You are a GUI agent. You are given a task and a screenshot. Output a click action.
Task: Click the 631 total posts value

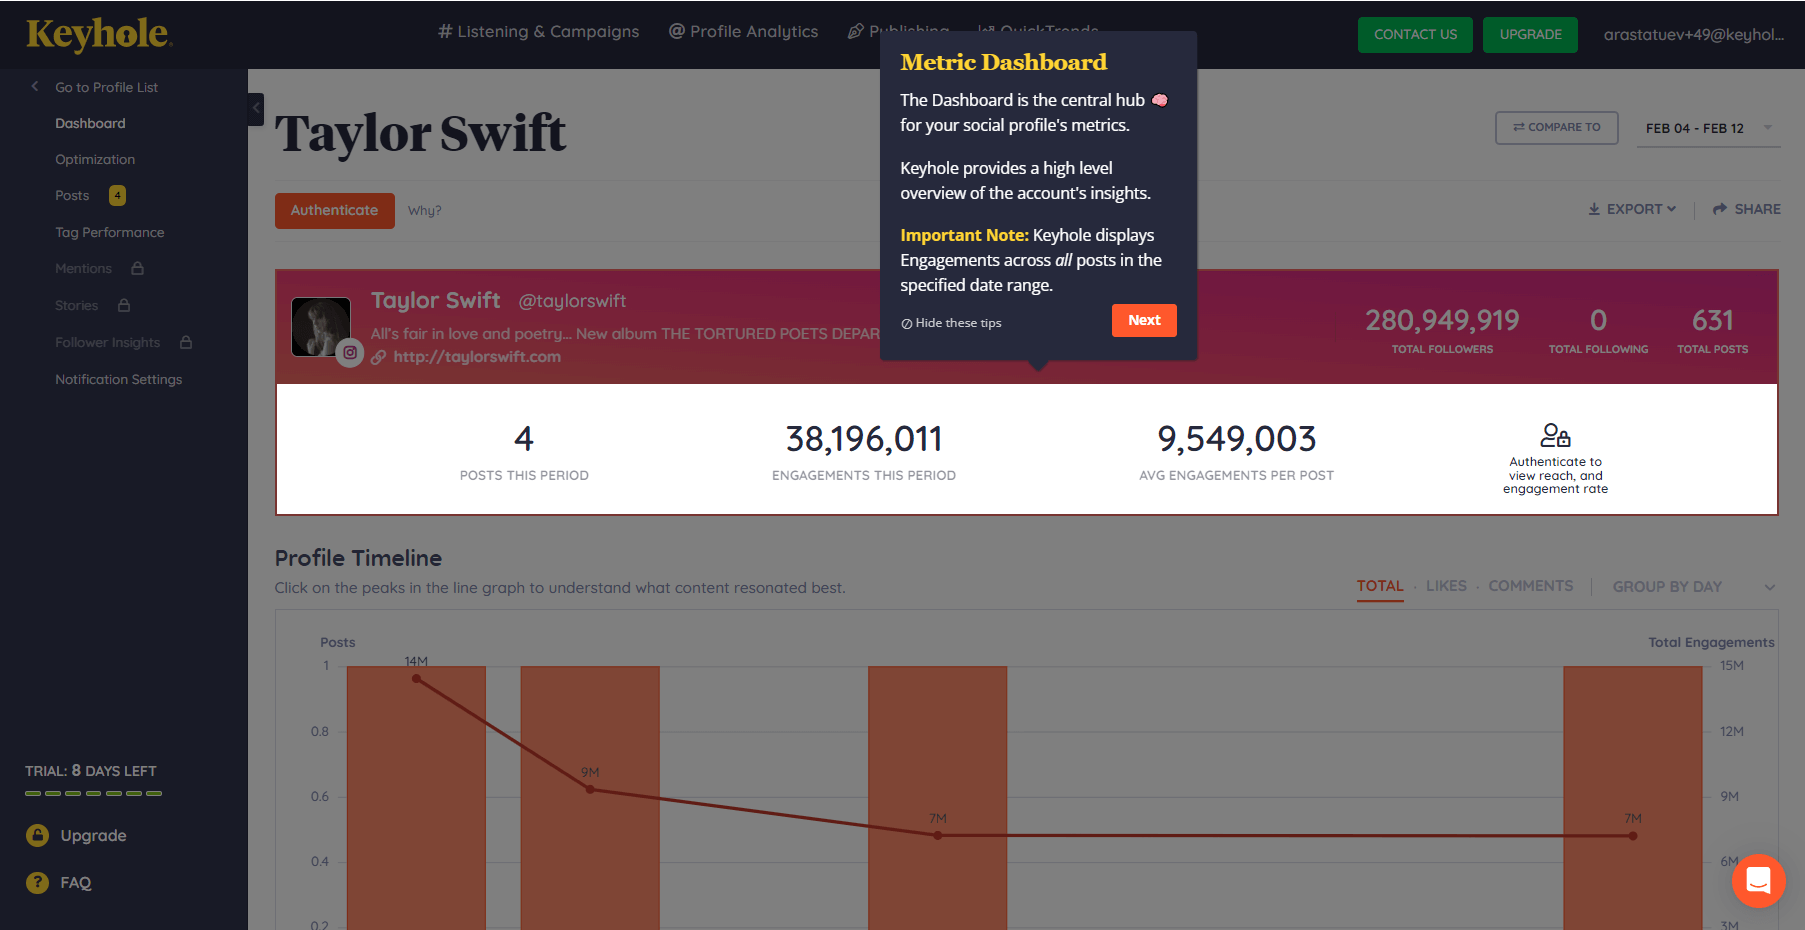[1712, 320]
